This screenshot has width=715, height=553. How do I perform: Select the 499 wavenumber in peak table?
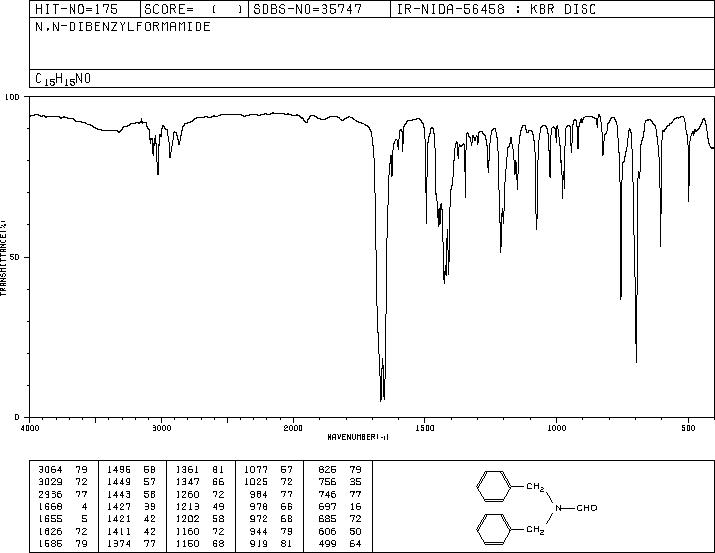tap(327, 544)
